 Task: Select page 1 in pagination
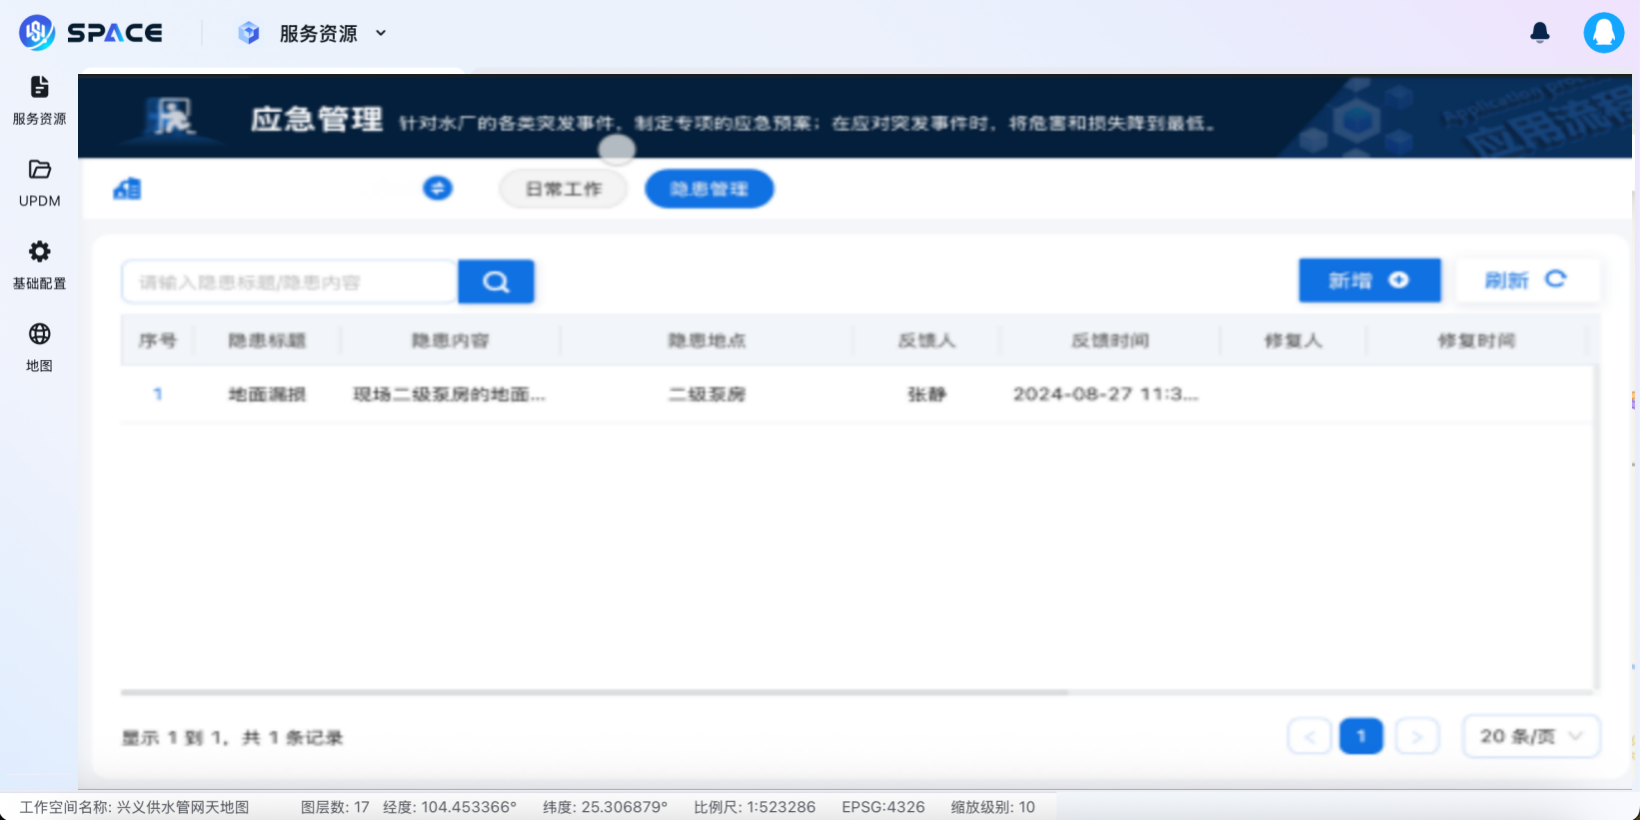[x=1361, y=737]
